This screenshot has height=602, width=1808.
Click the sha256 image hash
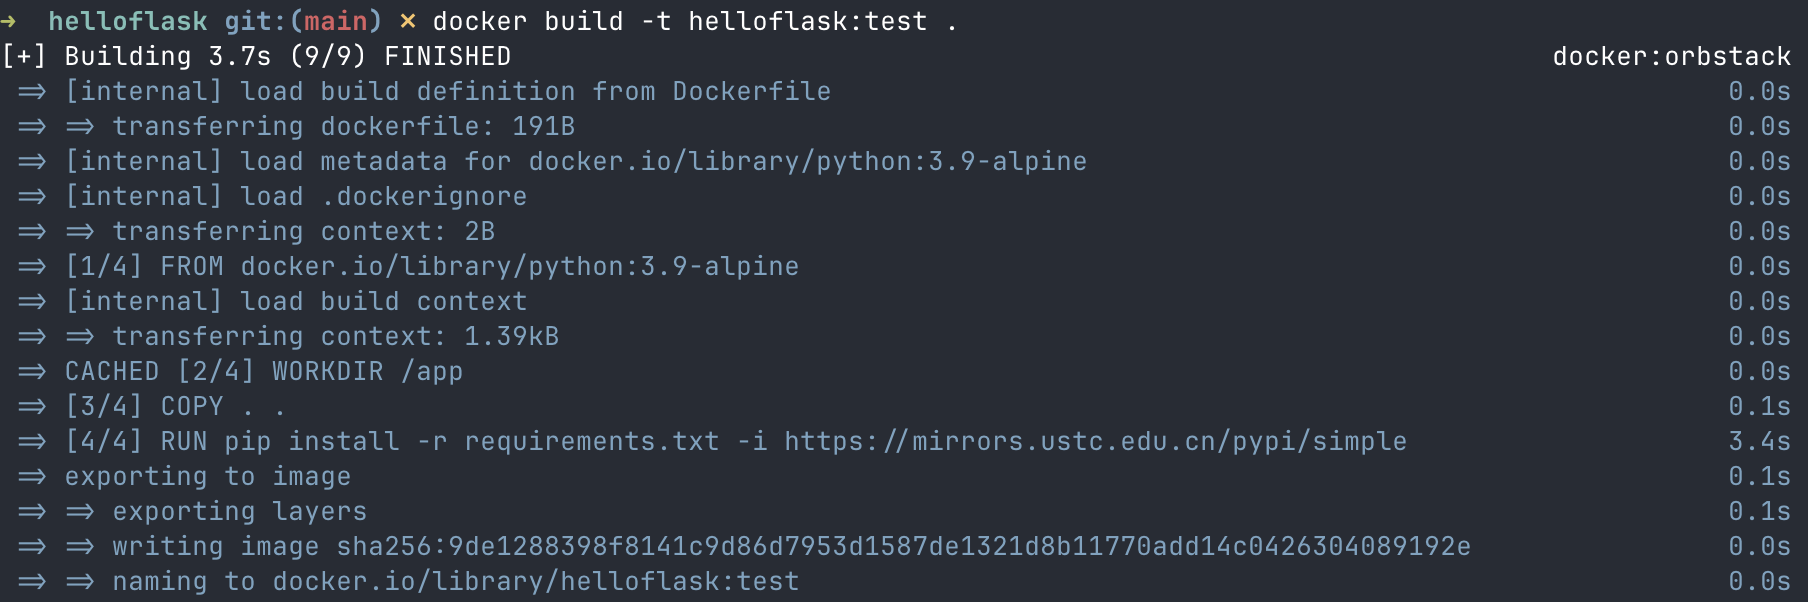(x=903, y=546)
